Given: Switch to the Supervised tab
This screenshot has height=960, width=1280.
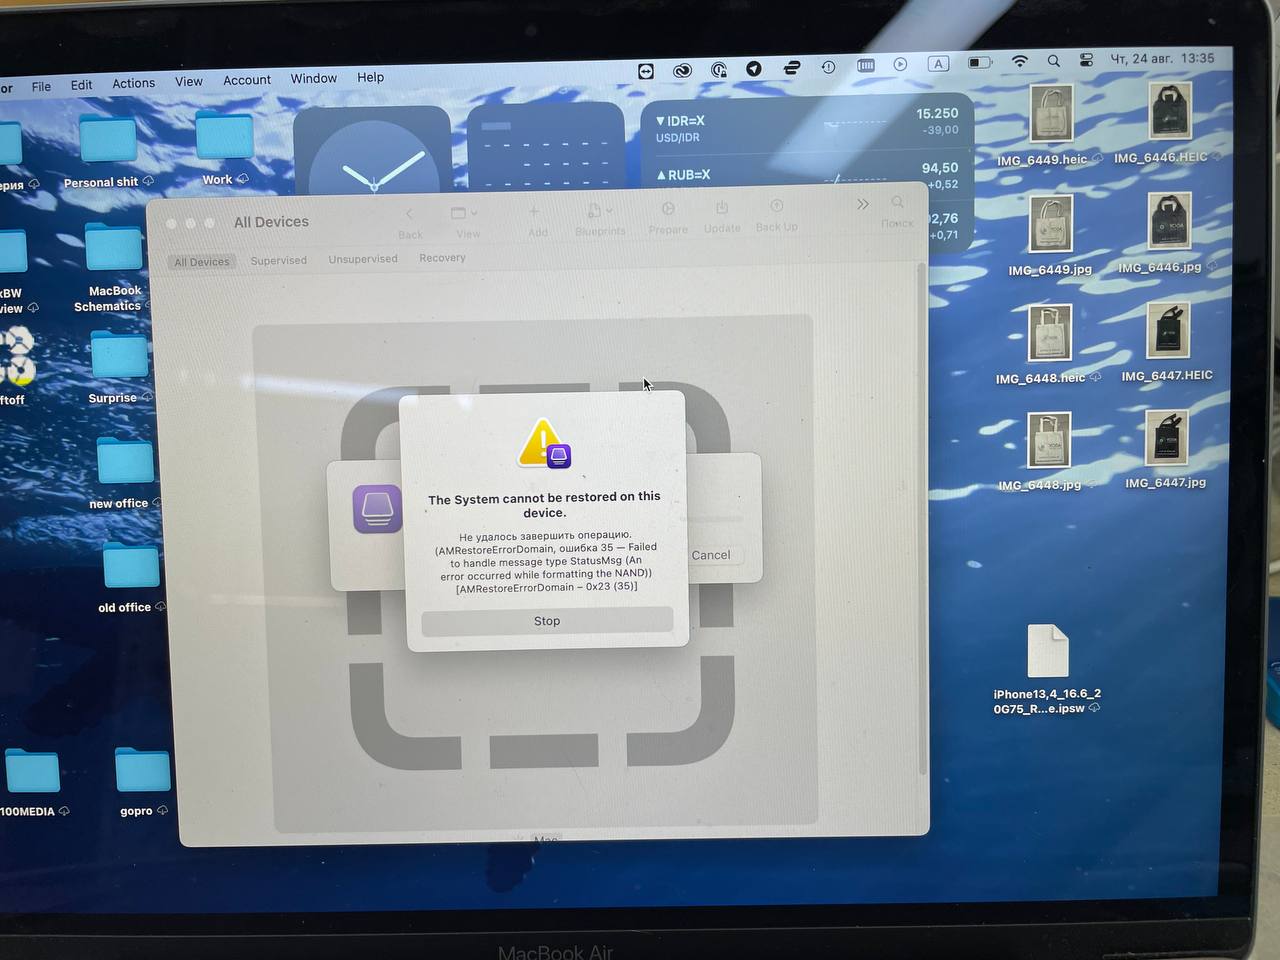Looking at the screenshot, I should [x=279, y=260].
